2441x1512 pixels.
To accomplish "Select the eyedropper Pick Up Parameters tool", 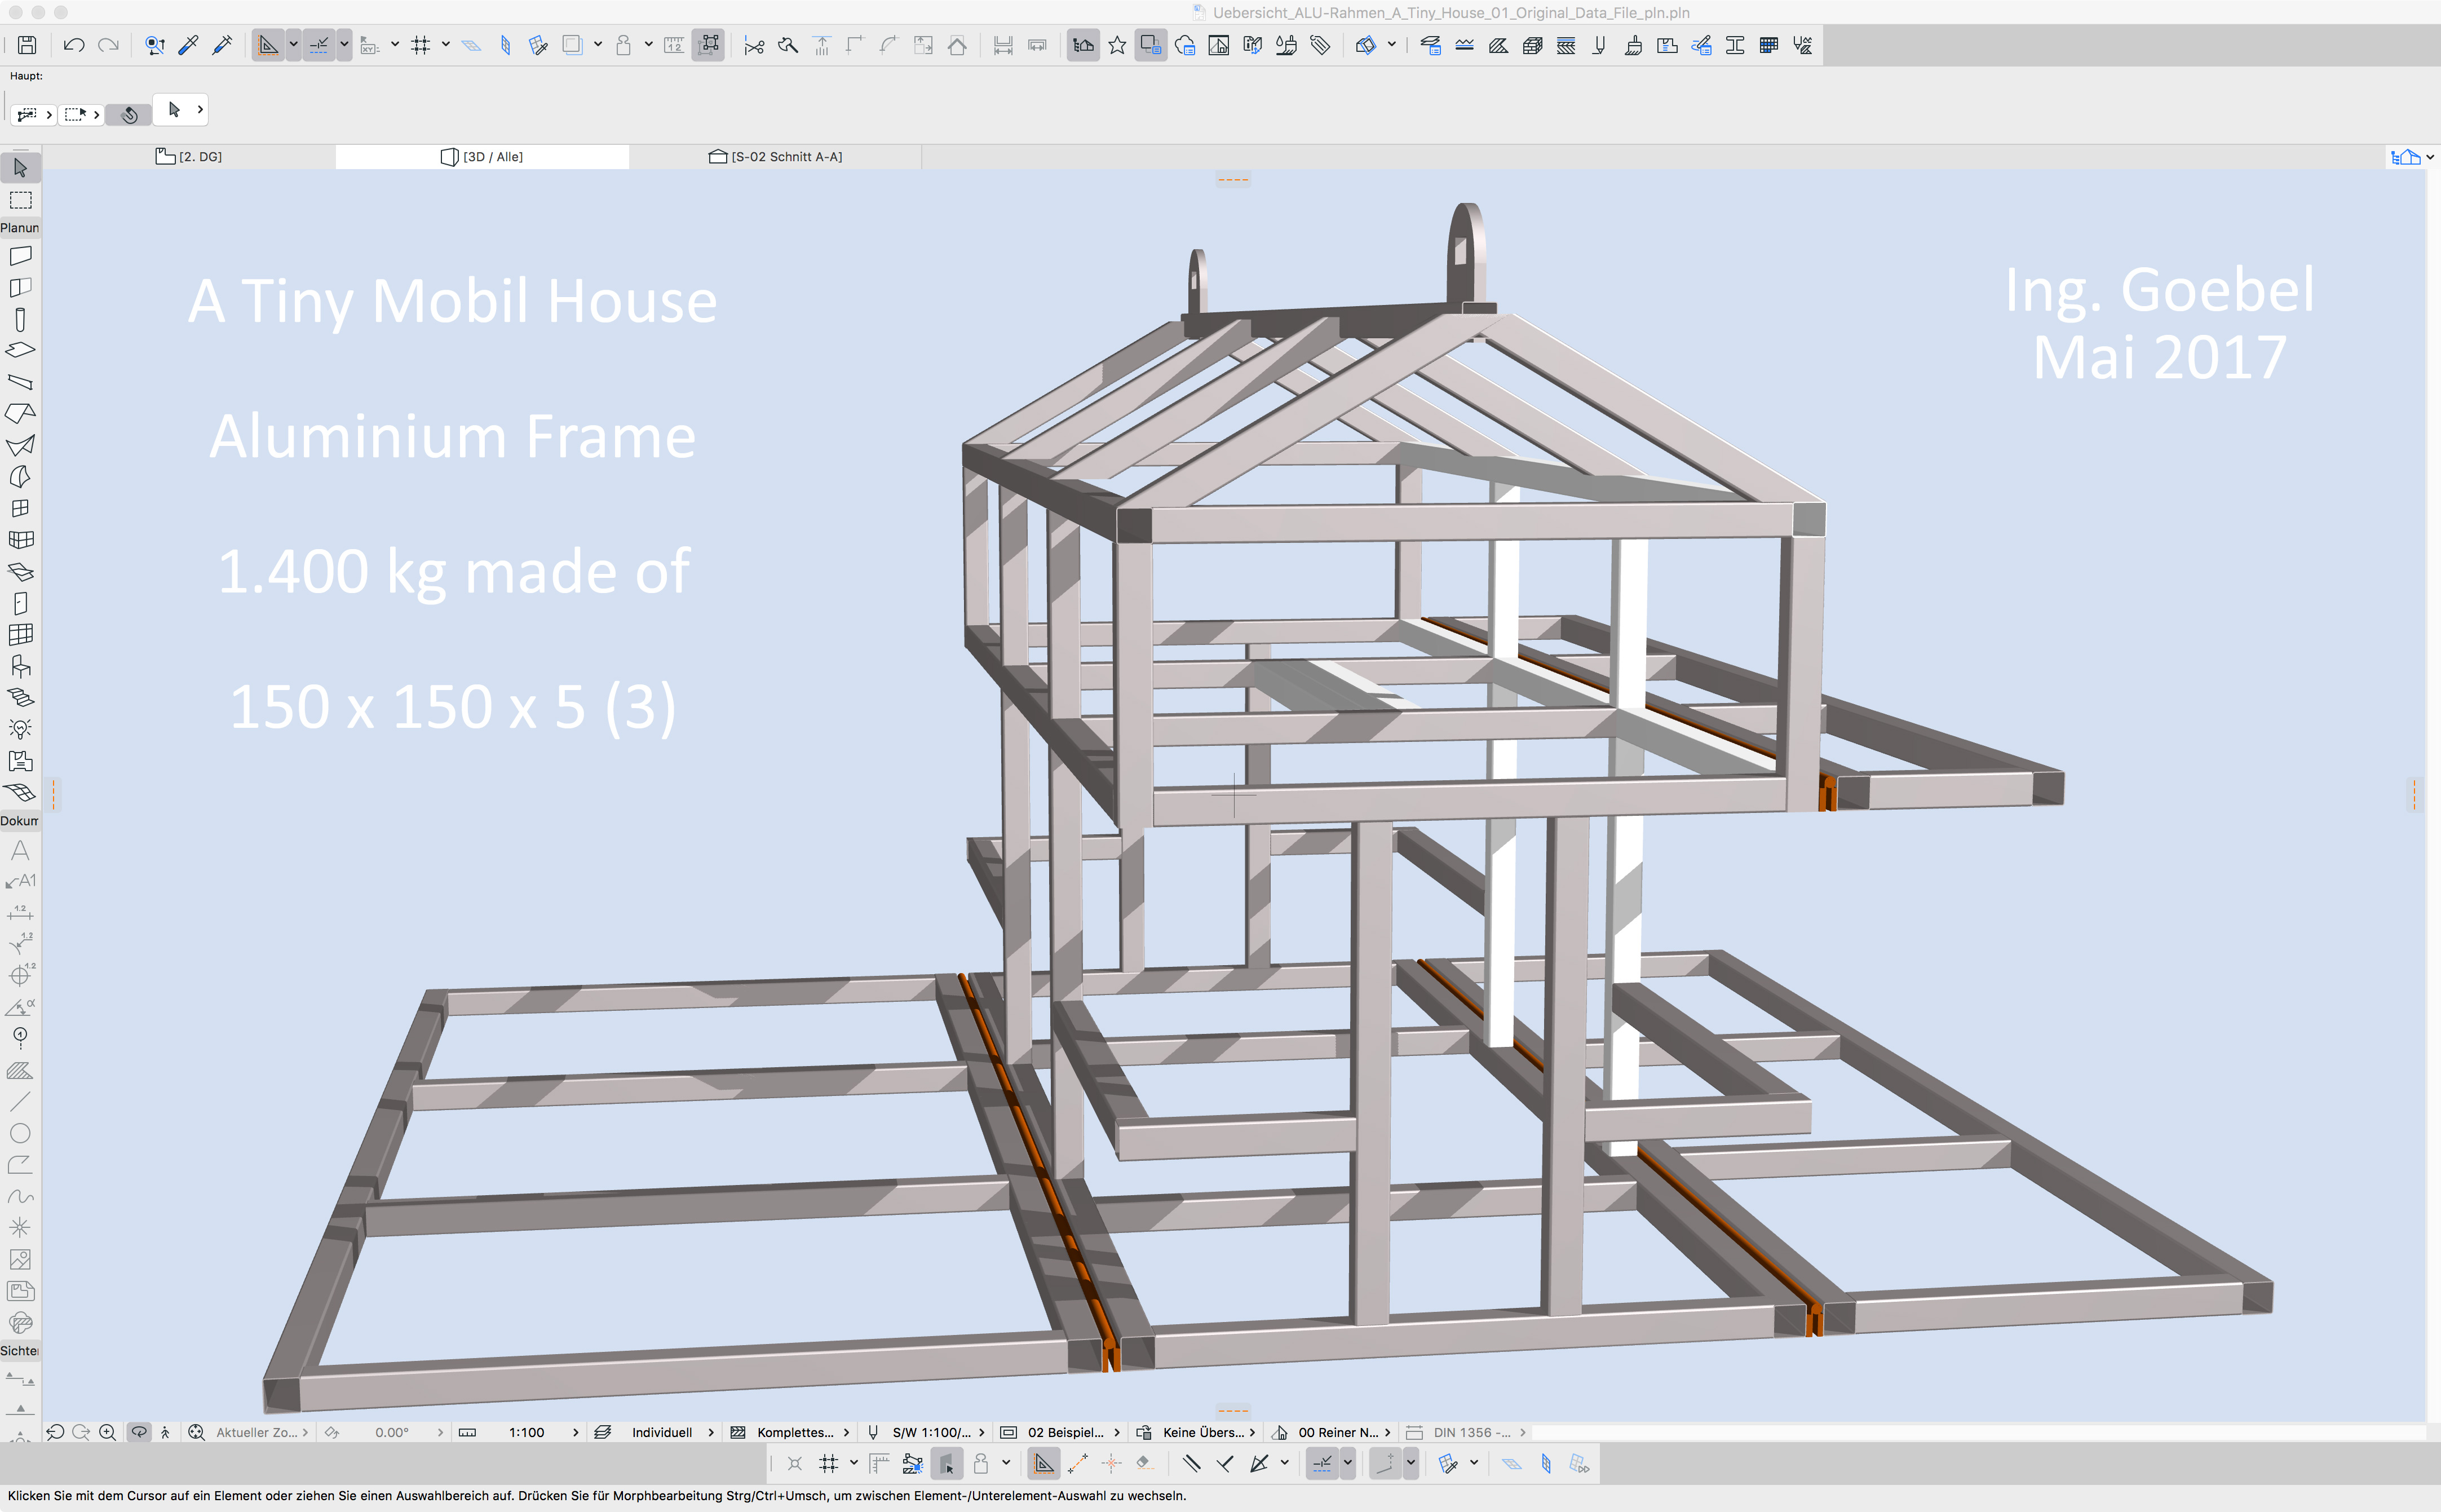I will [x=188, y=45].
